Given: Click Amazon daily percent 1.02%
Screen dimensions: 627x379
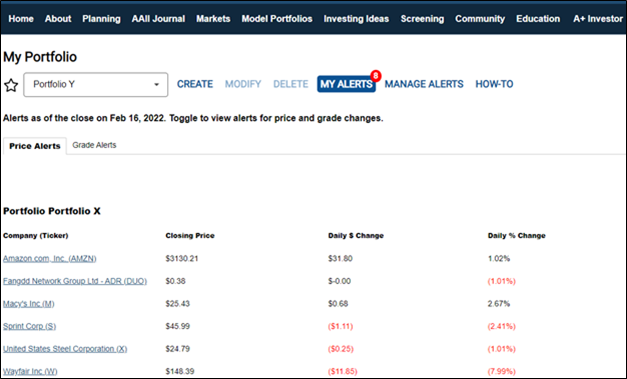Looking at the screenshot, I should point(499,259).
